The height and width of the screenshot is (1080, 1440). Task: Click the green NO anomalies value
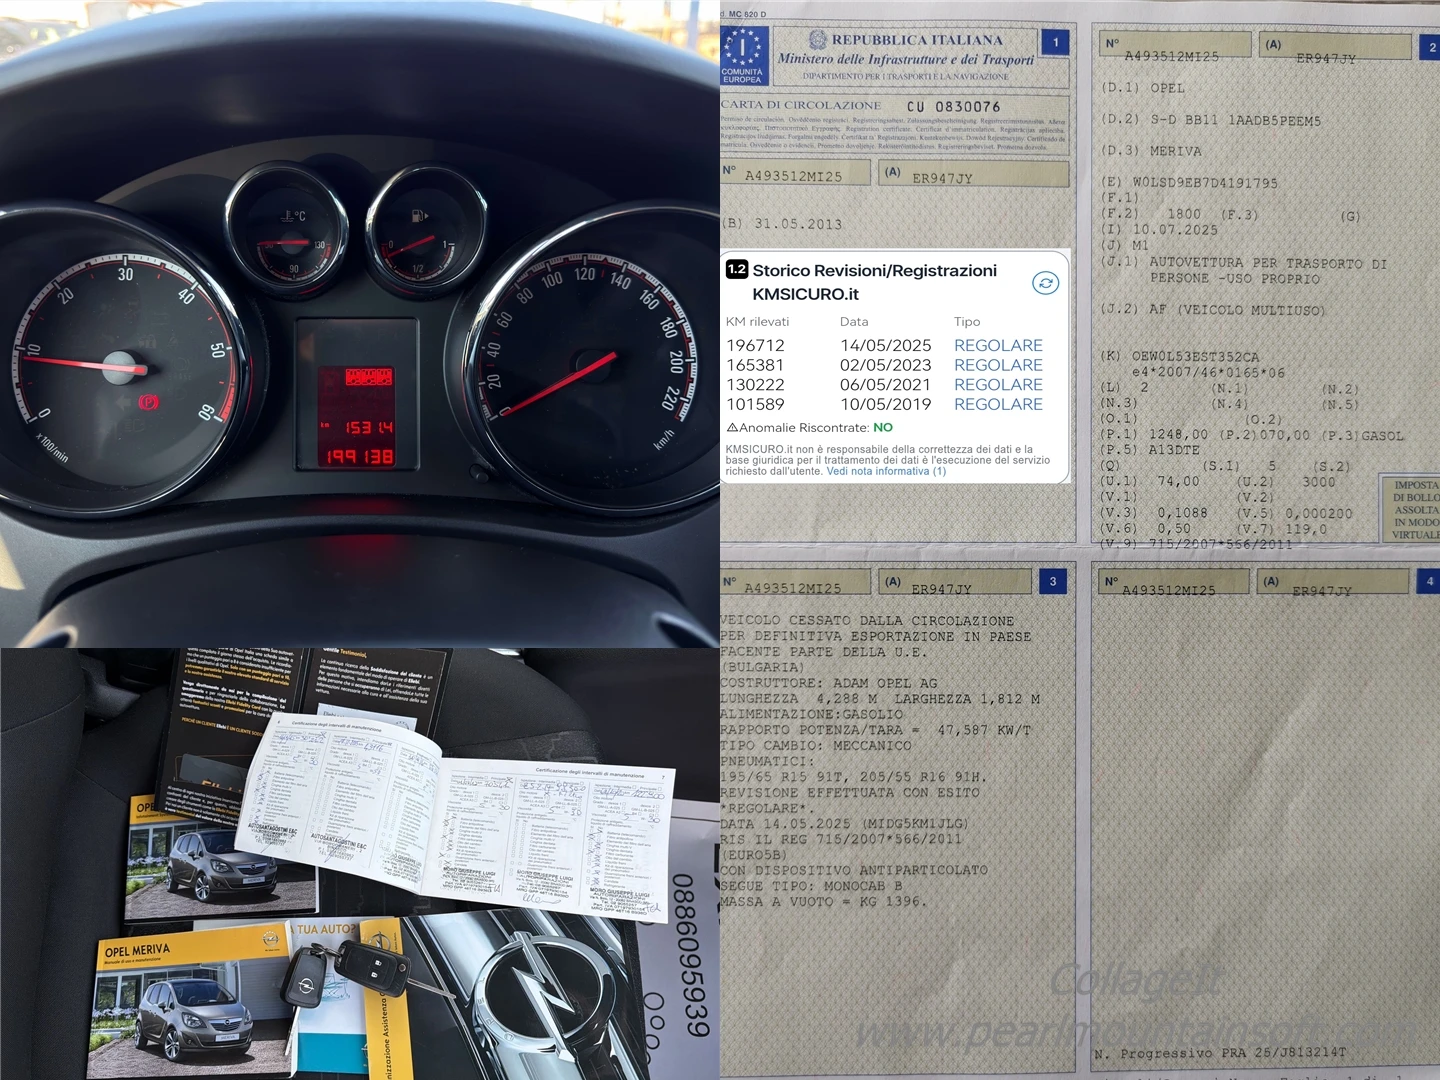(x=883, y=428)
